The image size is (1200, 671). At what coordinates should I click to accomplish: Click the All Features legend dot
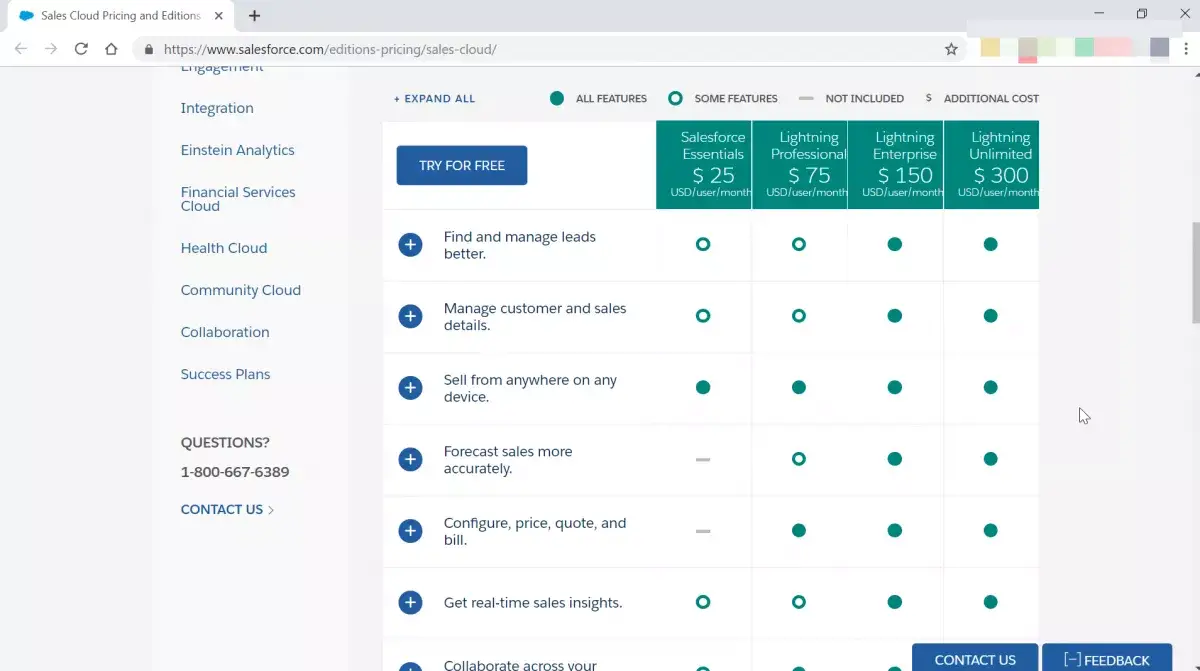pyautogui.click(x=557, y=98)
